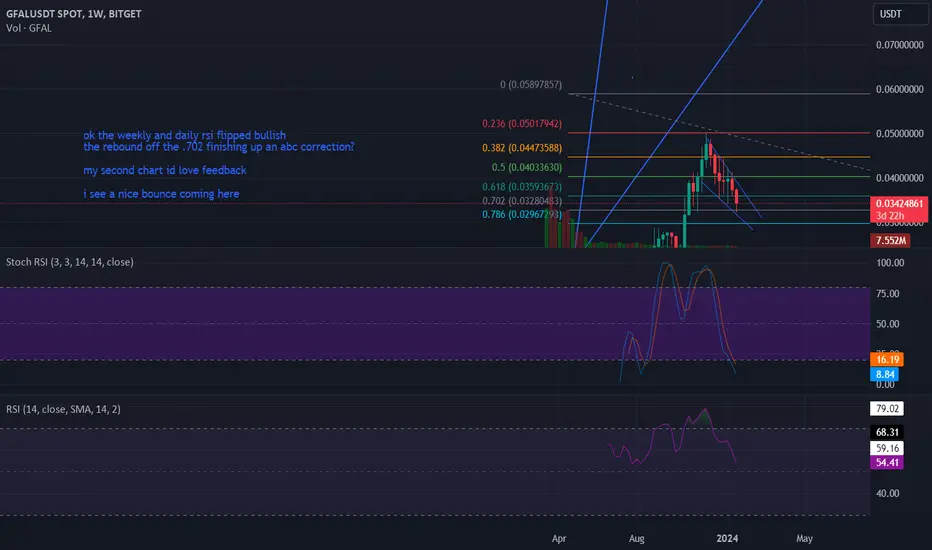Select the RSI (14, close, SMA, 14, 2) legend
The image size is (932, 550).
coord(63,409)
